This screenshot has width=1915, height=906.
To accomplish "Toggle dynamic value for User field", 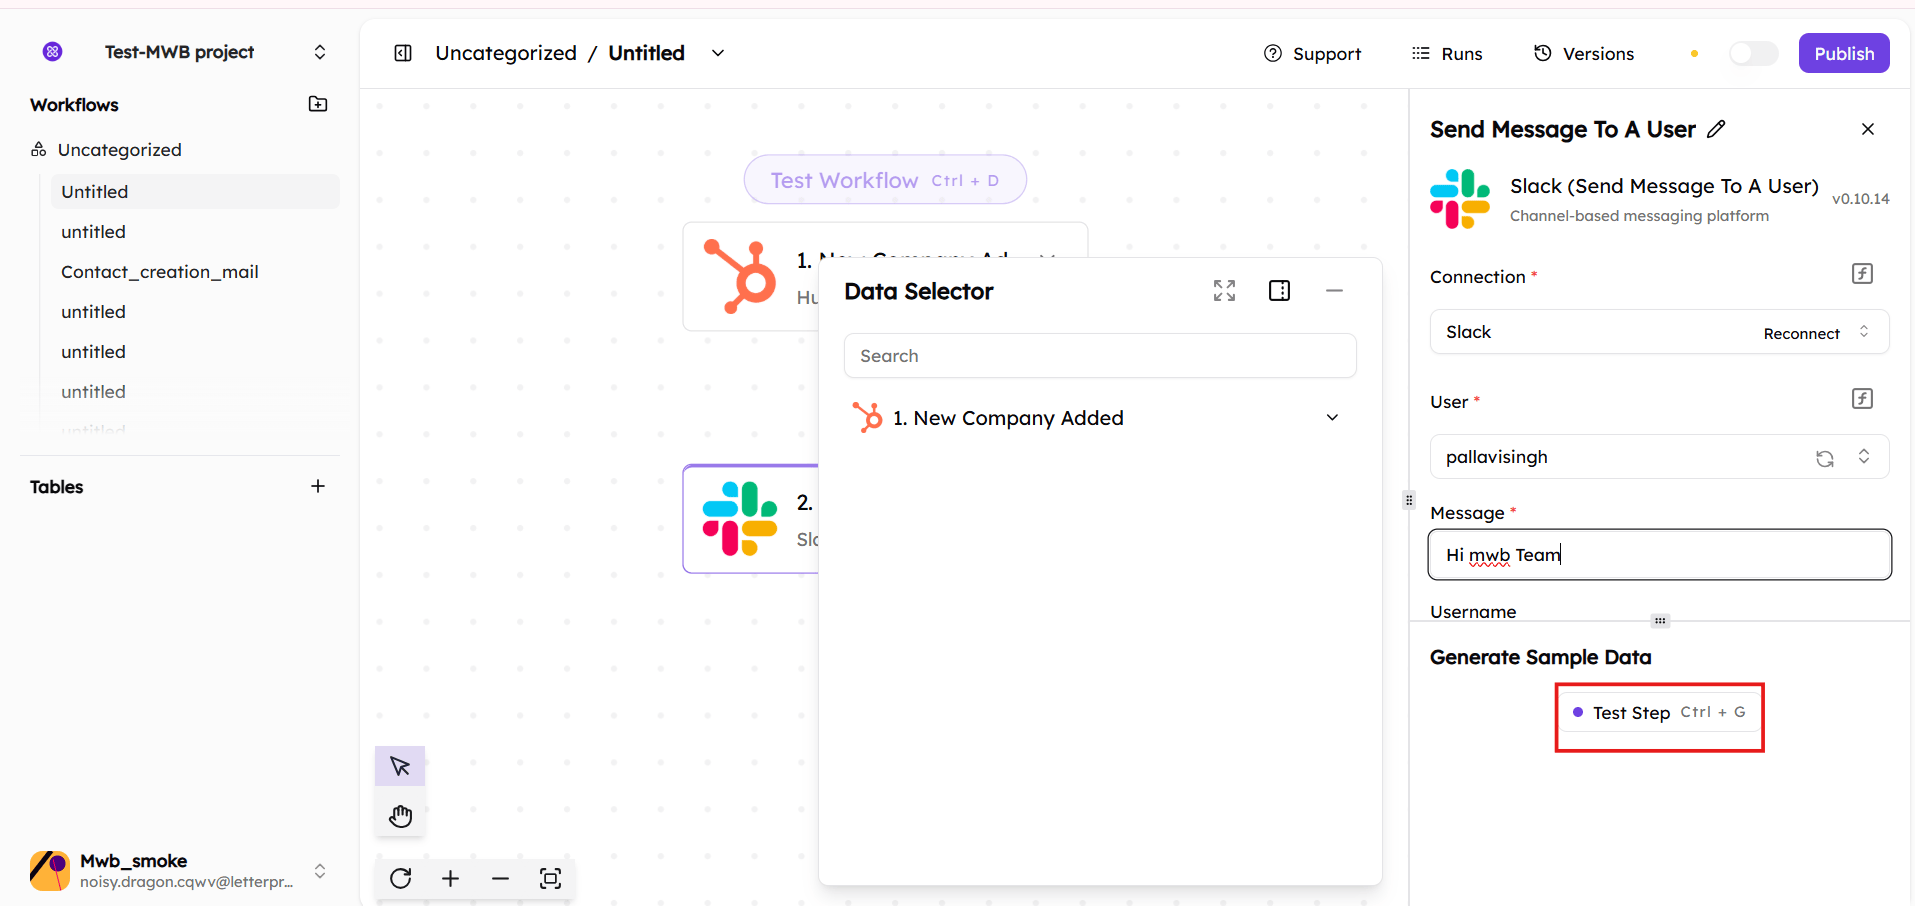I will pyautogui.click(x=1862, y=399).
